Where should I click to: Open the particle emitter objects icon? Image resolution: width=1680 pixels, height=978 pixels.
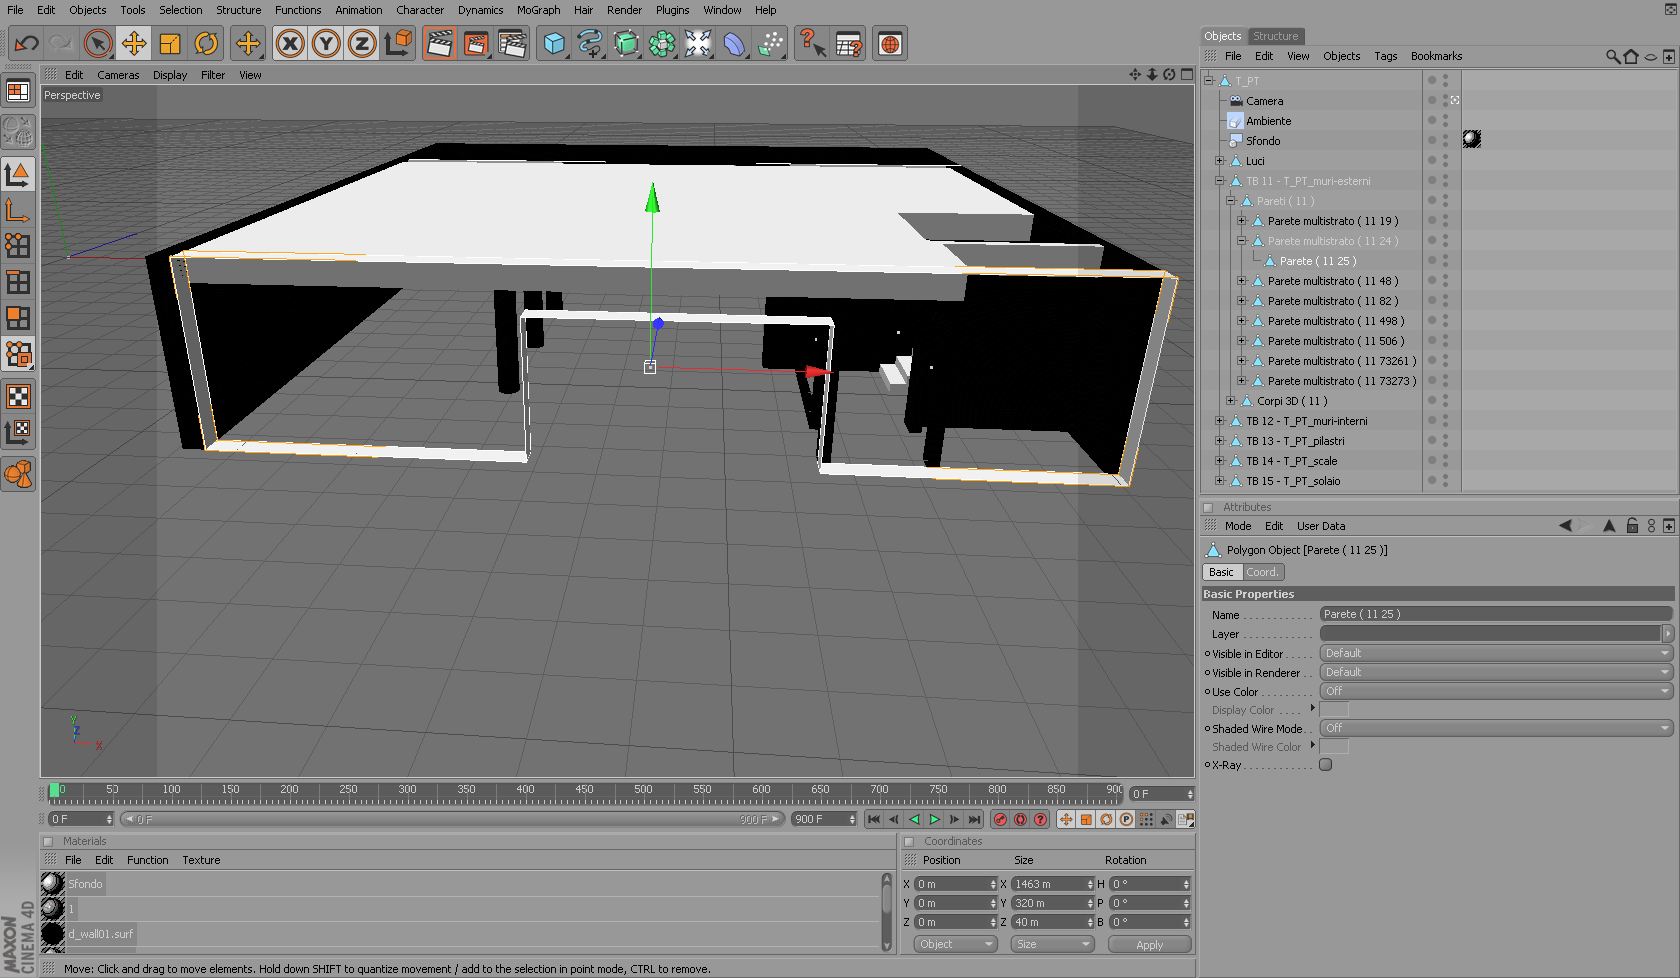tap(770, 44)
